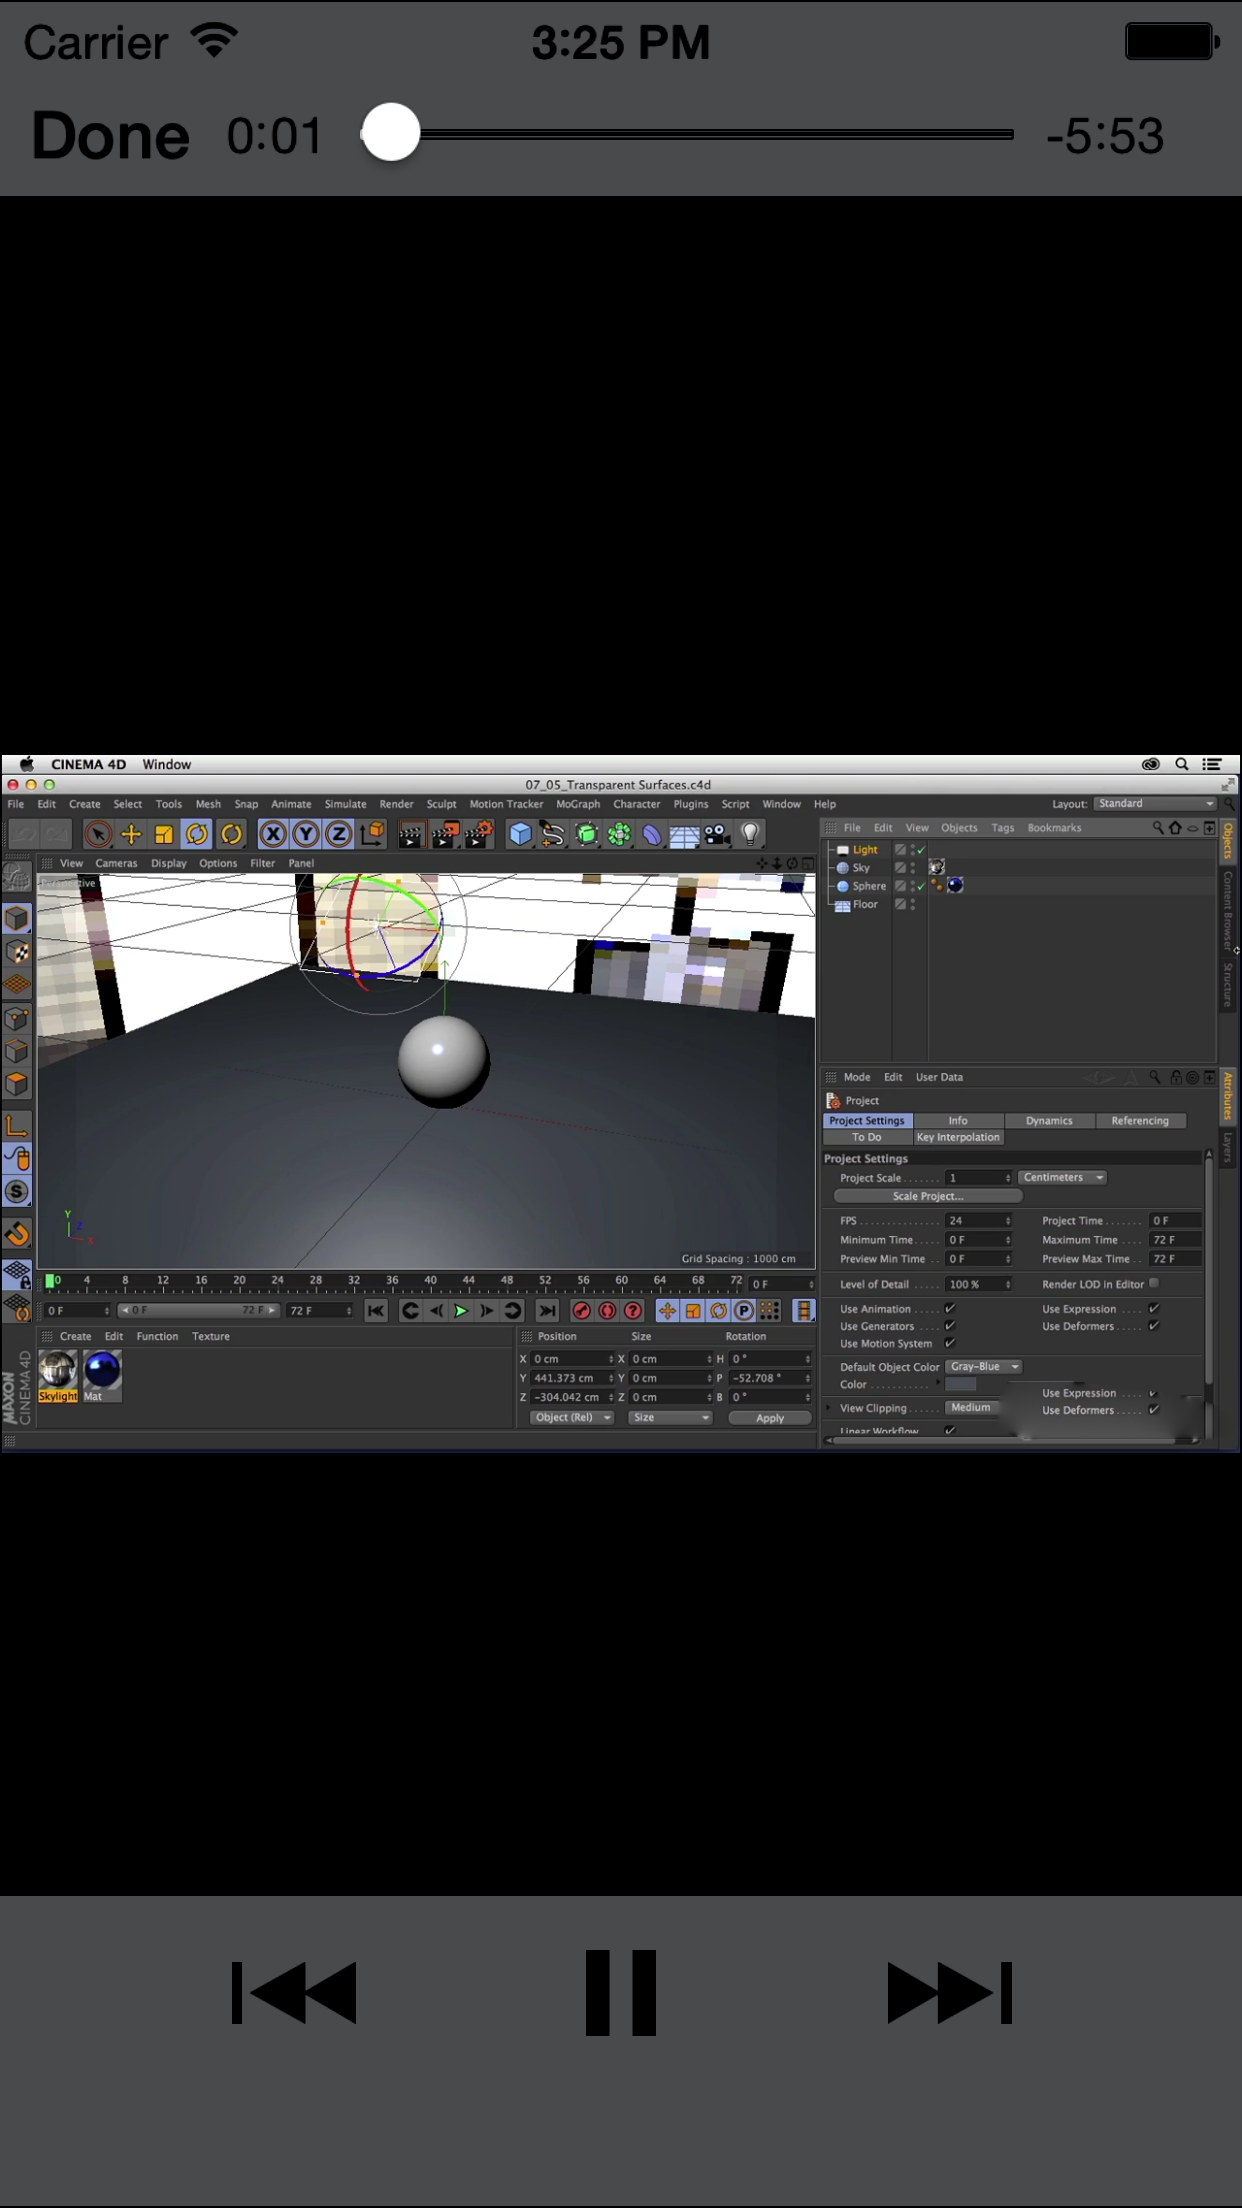Add a light with the bulb icon
Screen dimensions: 1242x2208
(x=750, y=834)
